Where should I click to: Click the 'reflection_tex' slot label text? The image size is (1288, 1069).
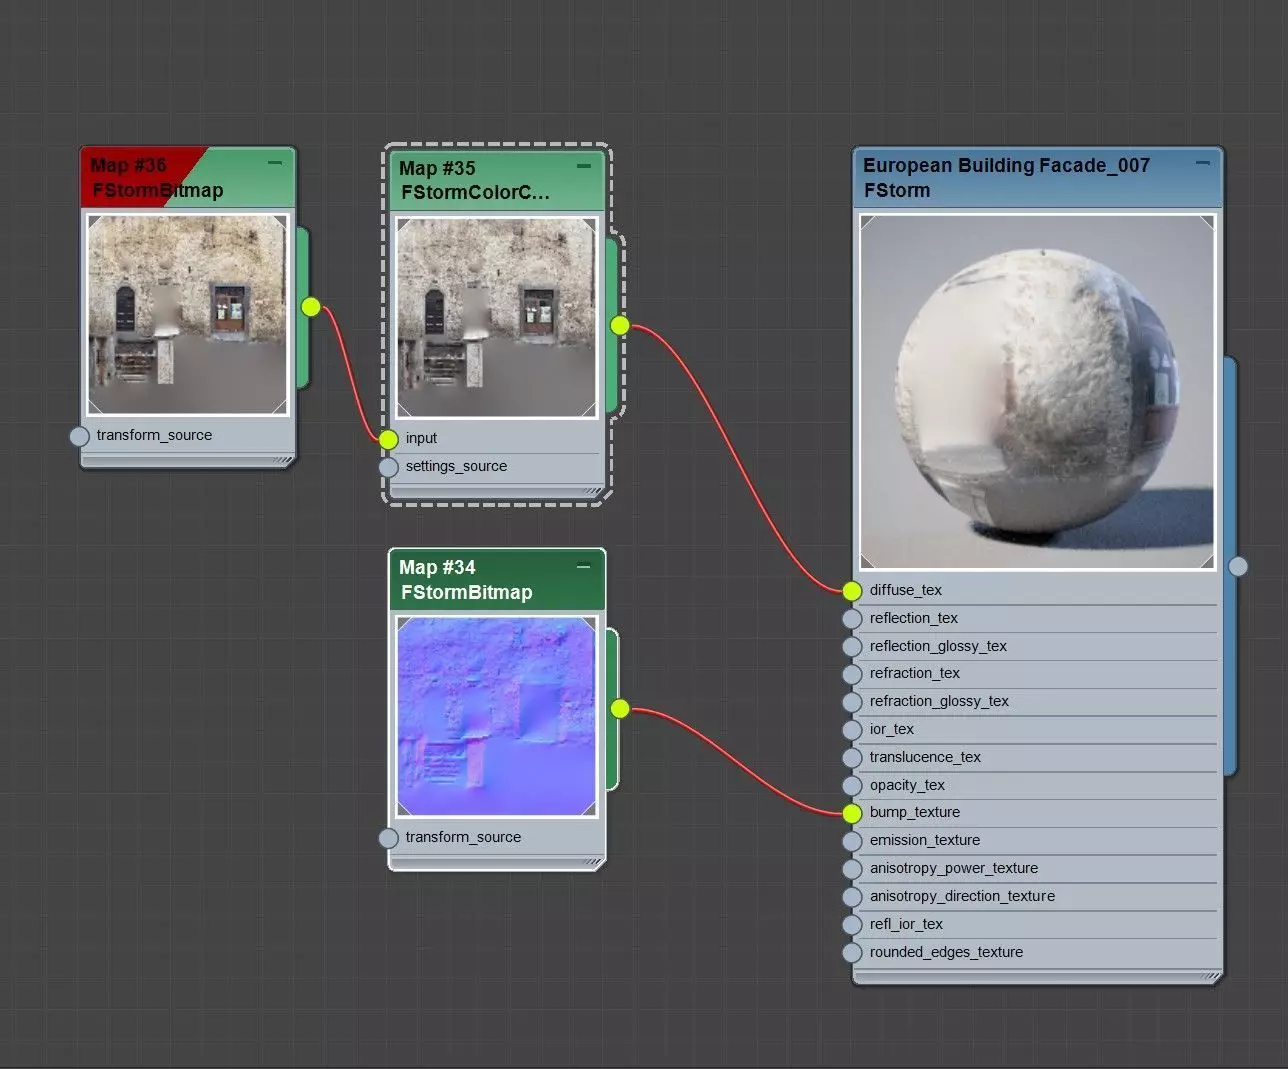(x=914, y=618)
